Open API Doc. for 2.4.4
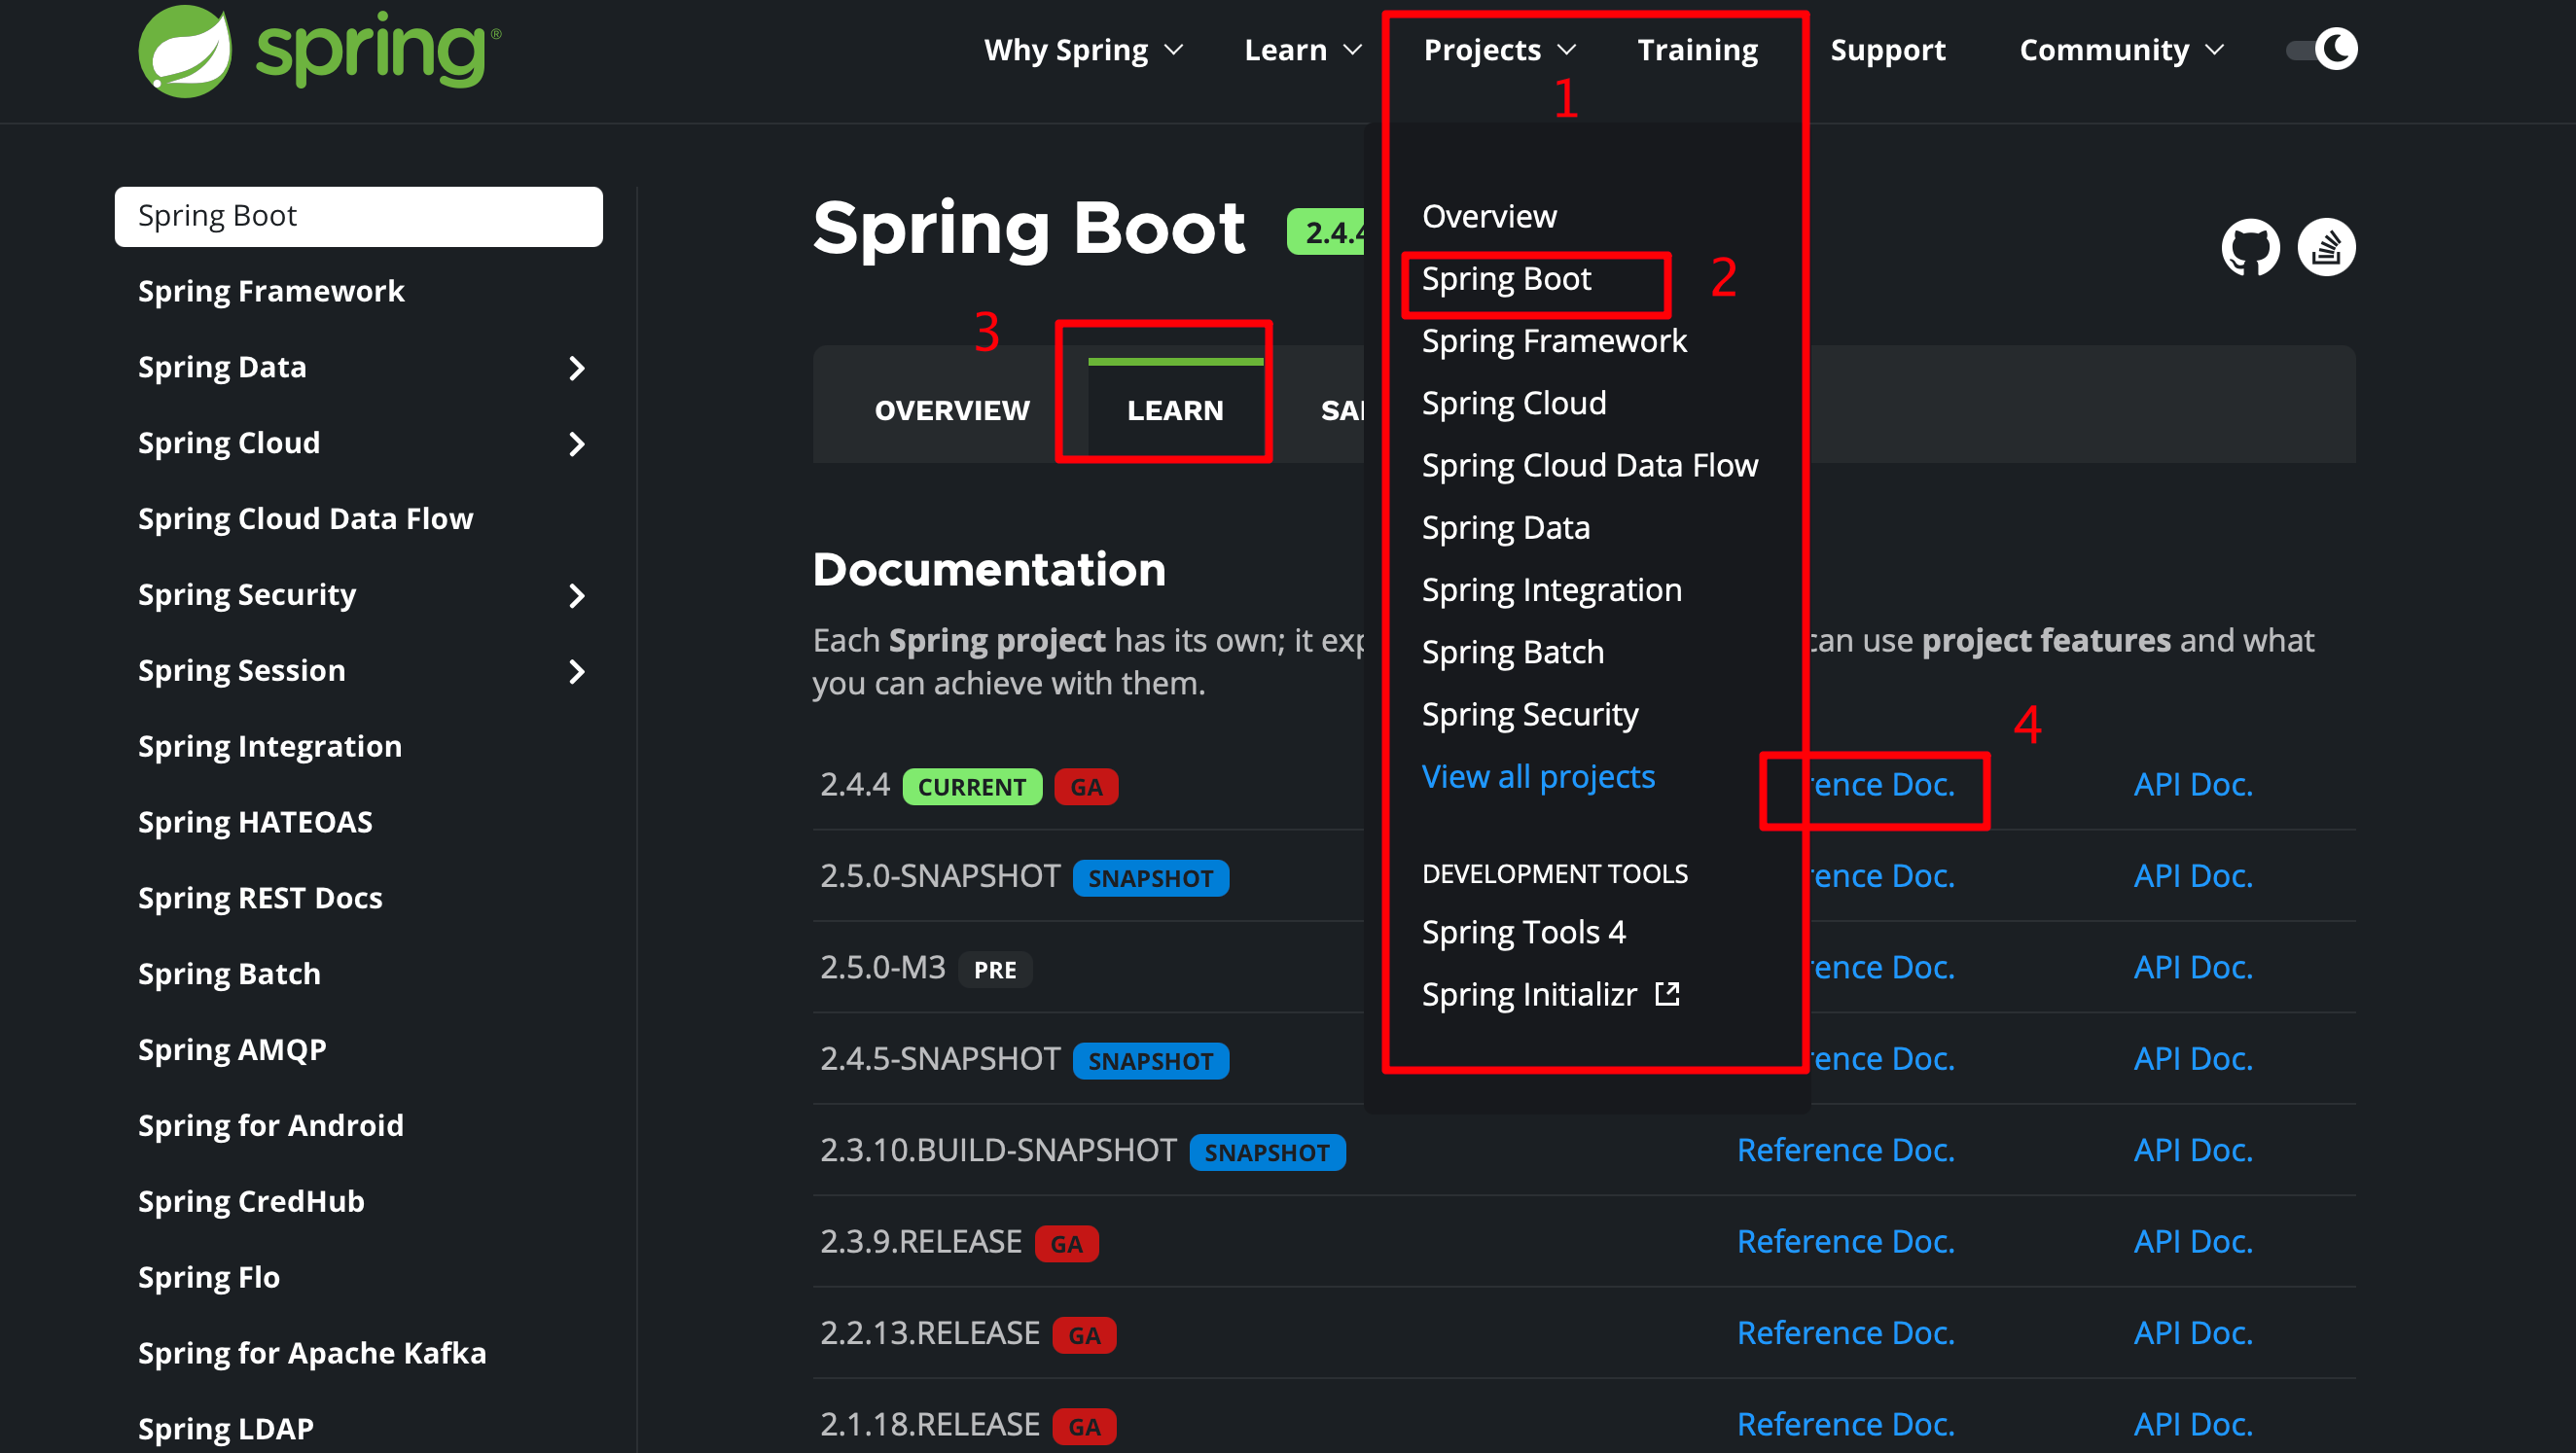Viewport: 2576px width, 1453px height. coord(2193,785)
